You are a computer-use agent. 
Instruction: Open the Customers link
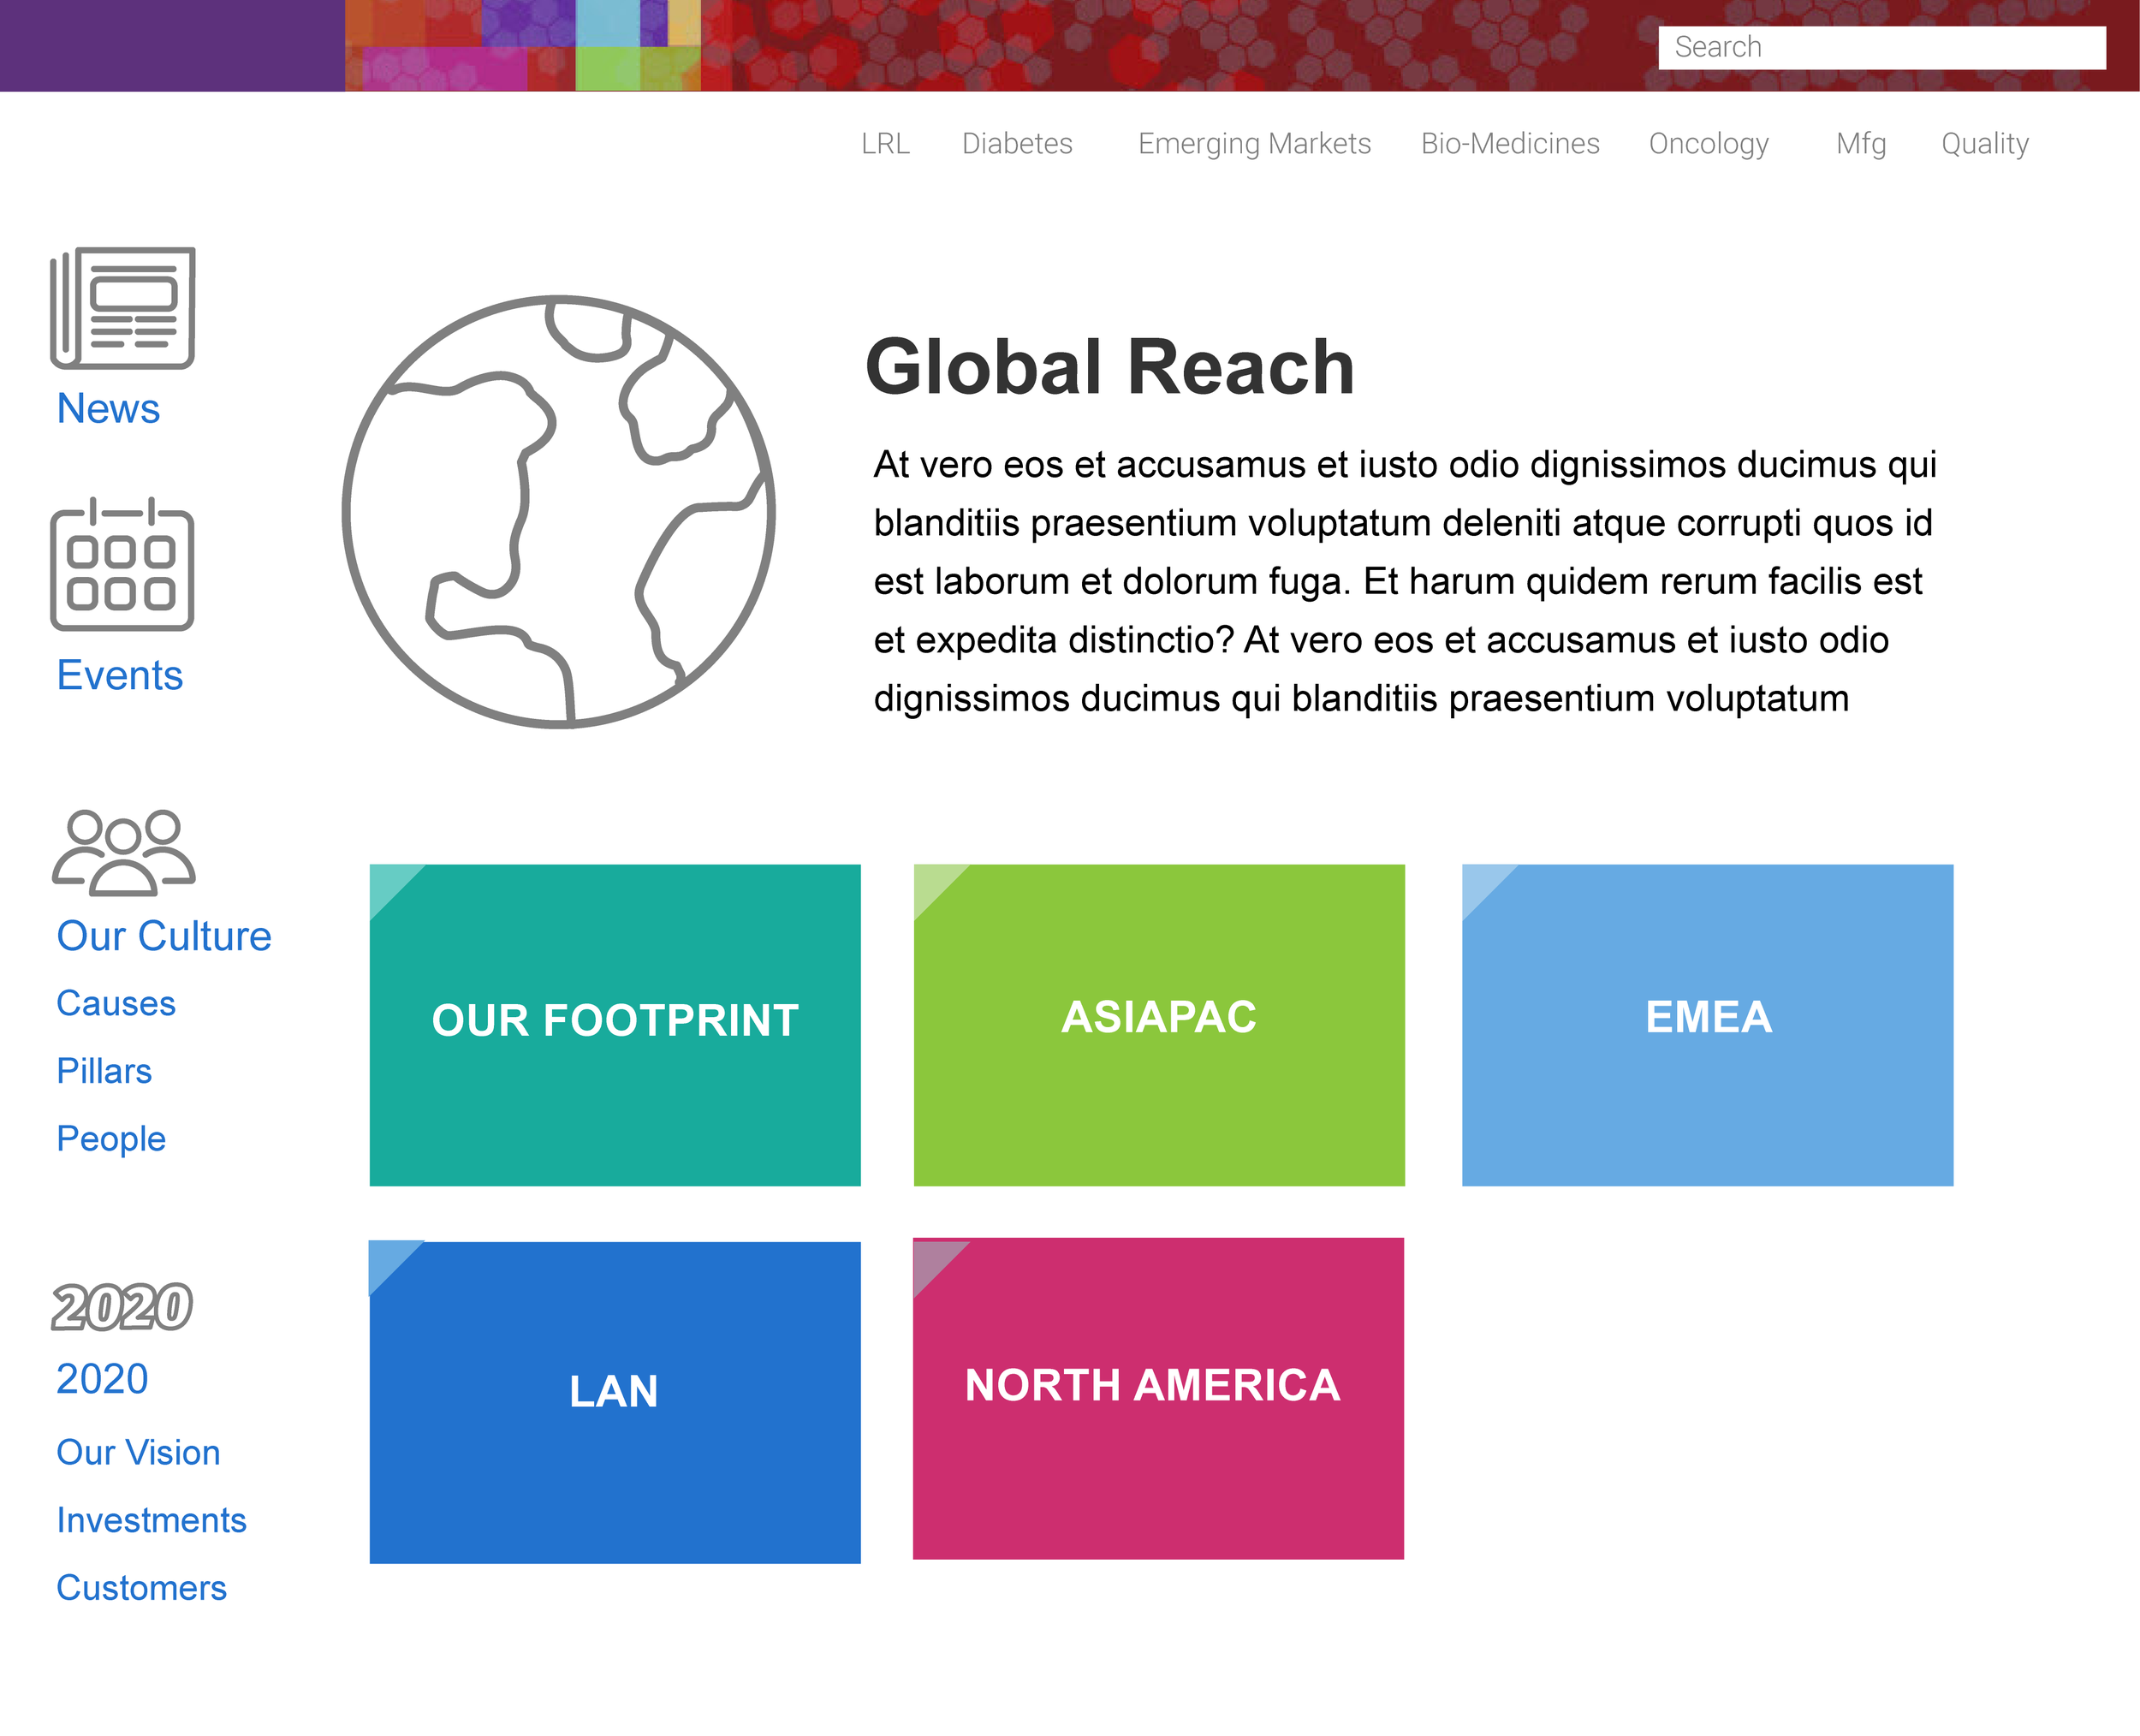(141, 1589)
